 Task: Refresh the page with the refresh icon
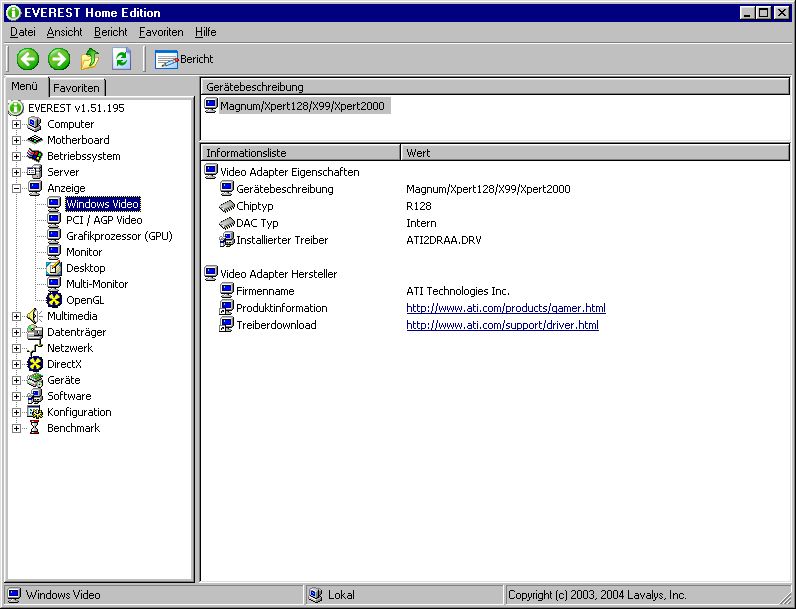[x=121, y=59]
